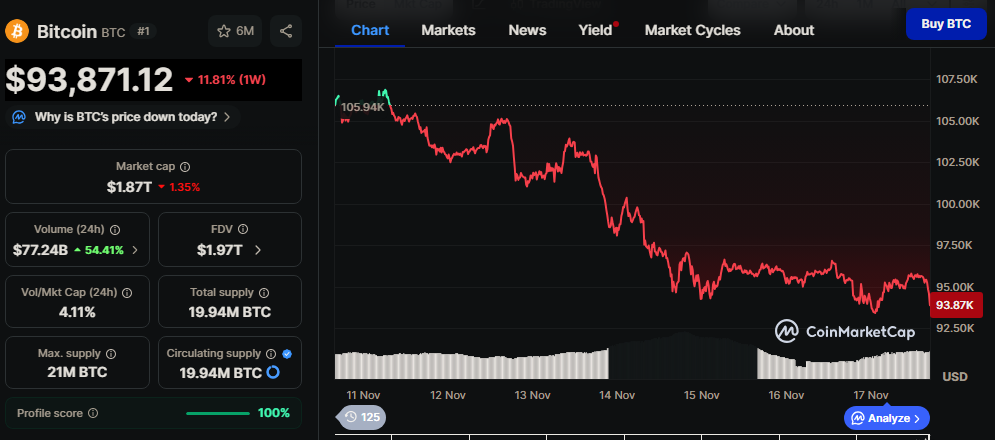Switch to the Markets tab
995x440 pixels.
448,30
